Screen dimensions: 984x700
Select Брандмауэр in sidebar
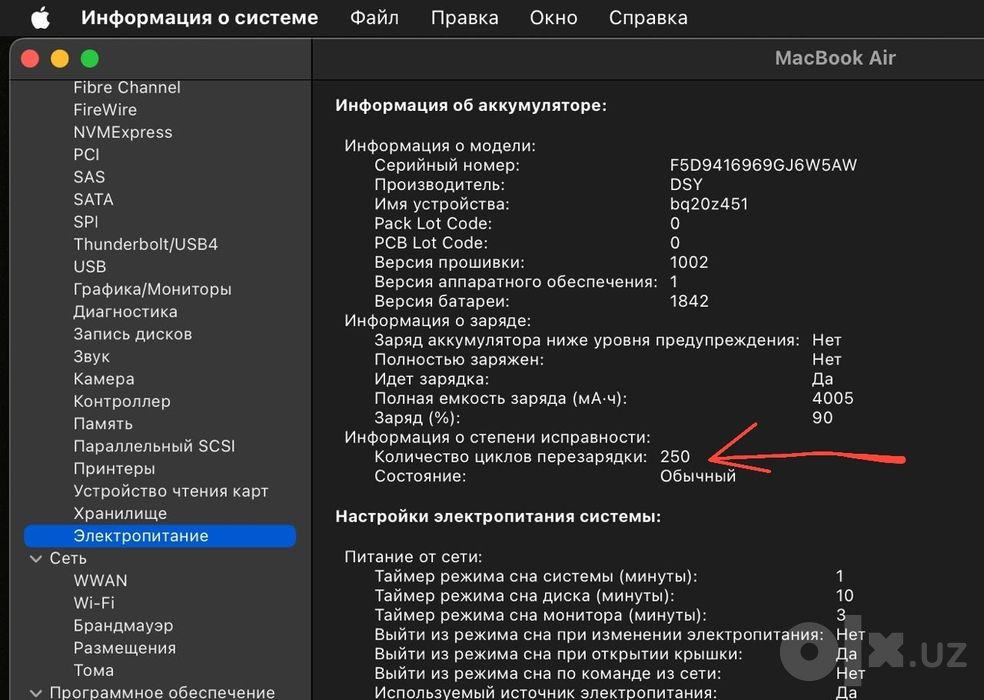click(x=123, y=626)
